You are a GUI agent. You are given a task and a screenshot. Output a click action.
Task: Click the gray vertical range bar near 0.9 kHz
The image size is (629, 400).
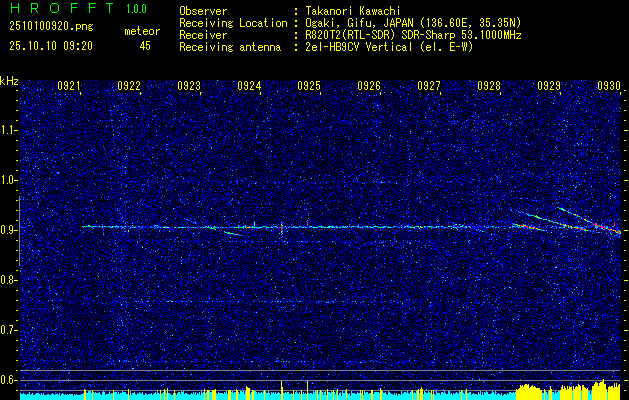[x=19, y=231]
